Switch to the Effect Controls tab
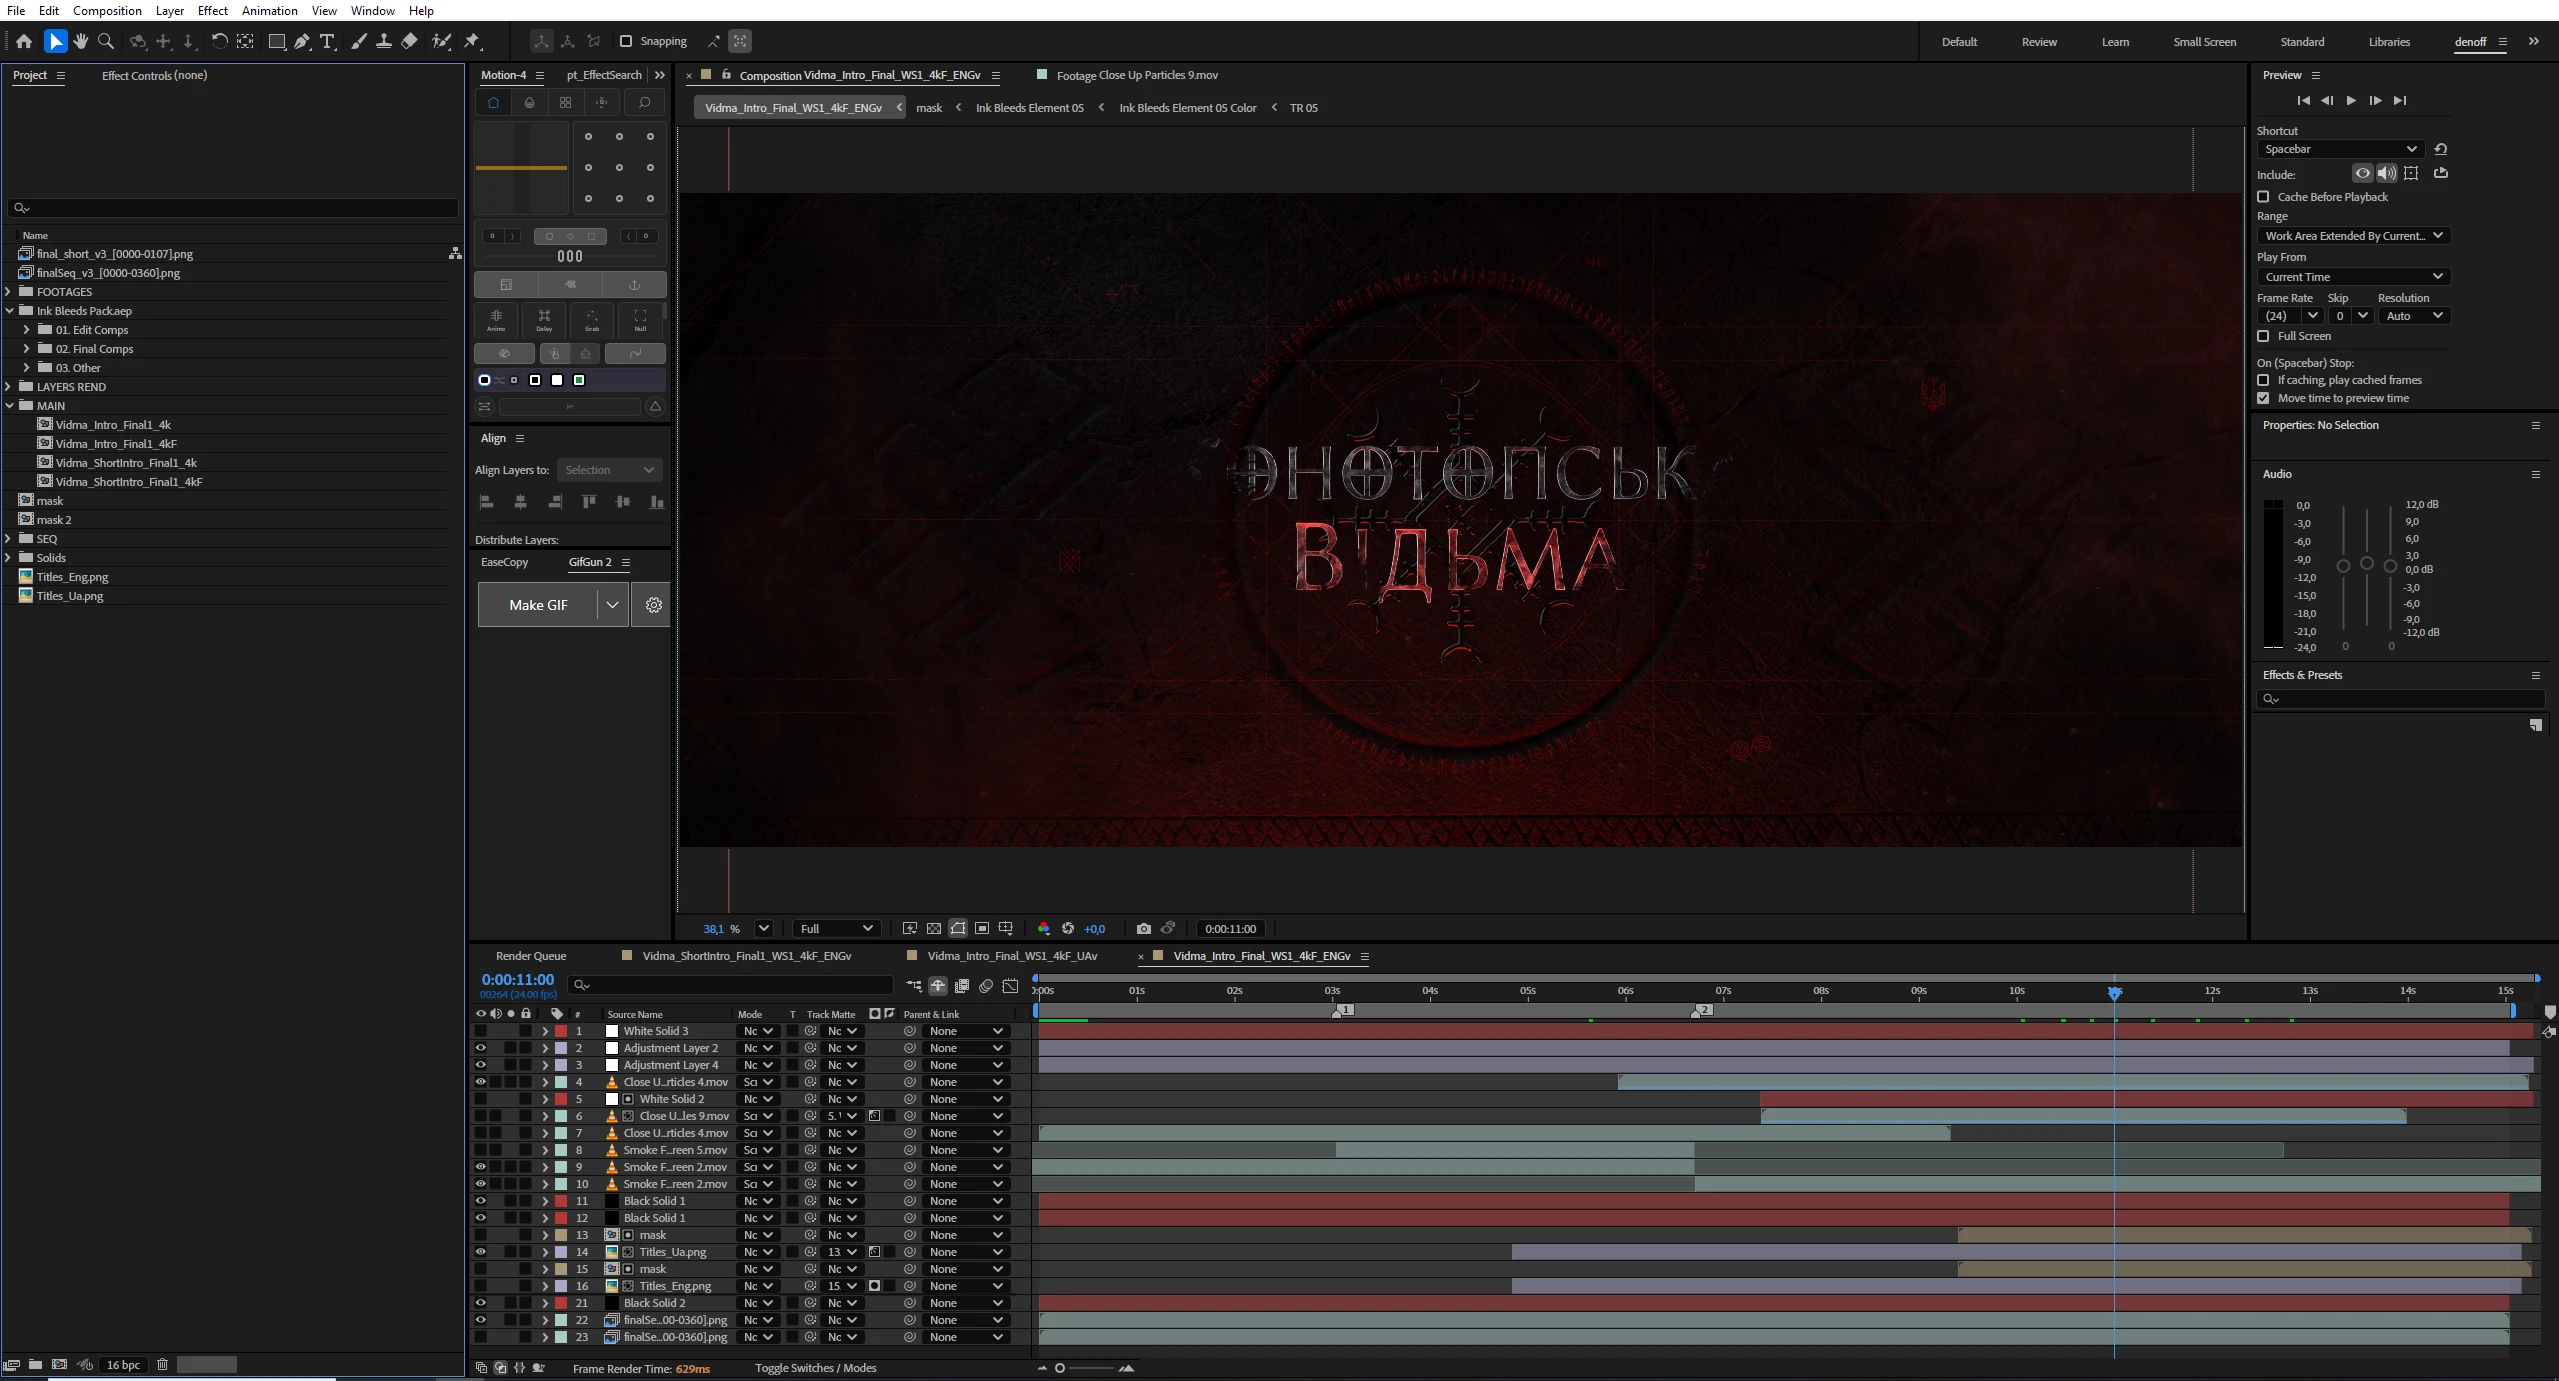 pos(154,75)
